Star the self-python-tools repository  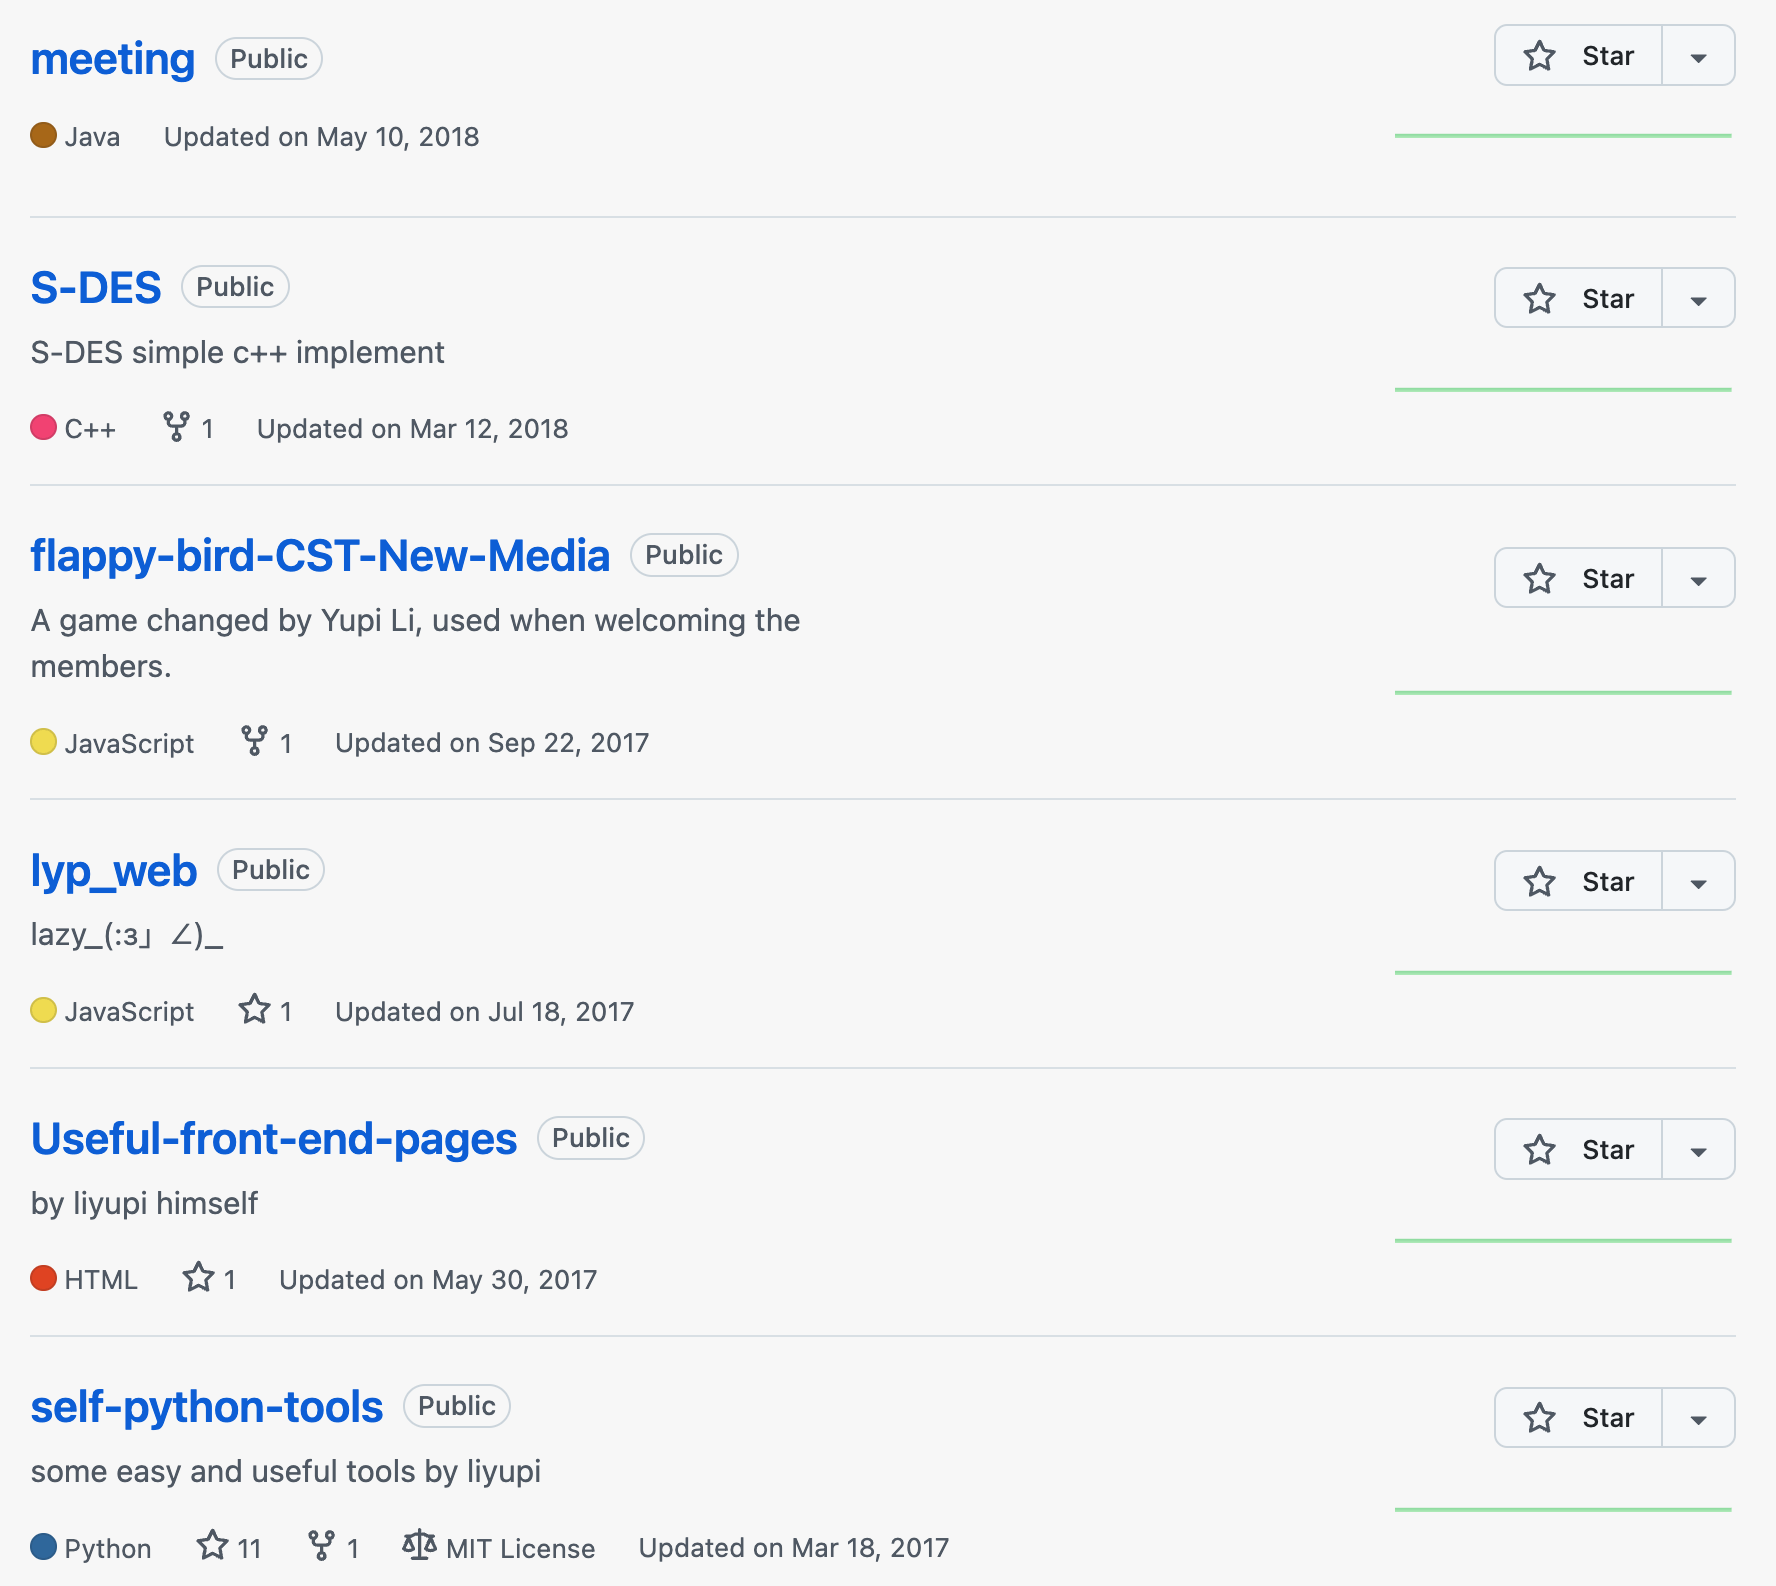click(x=1578, y=1418)
